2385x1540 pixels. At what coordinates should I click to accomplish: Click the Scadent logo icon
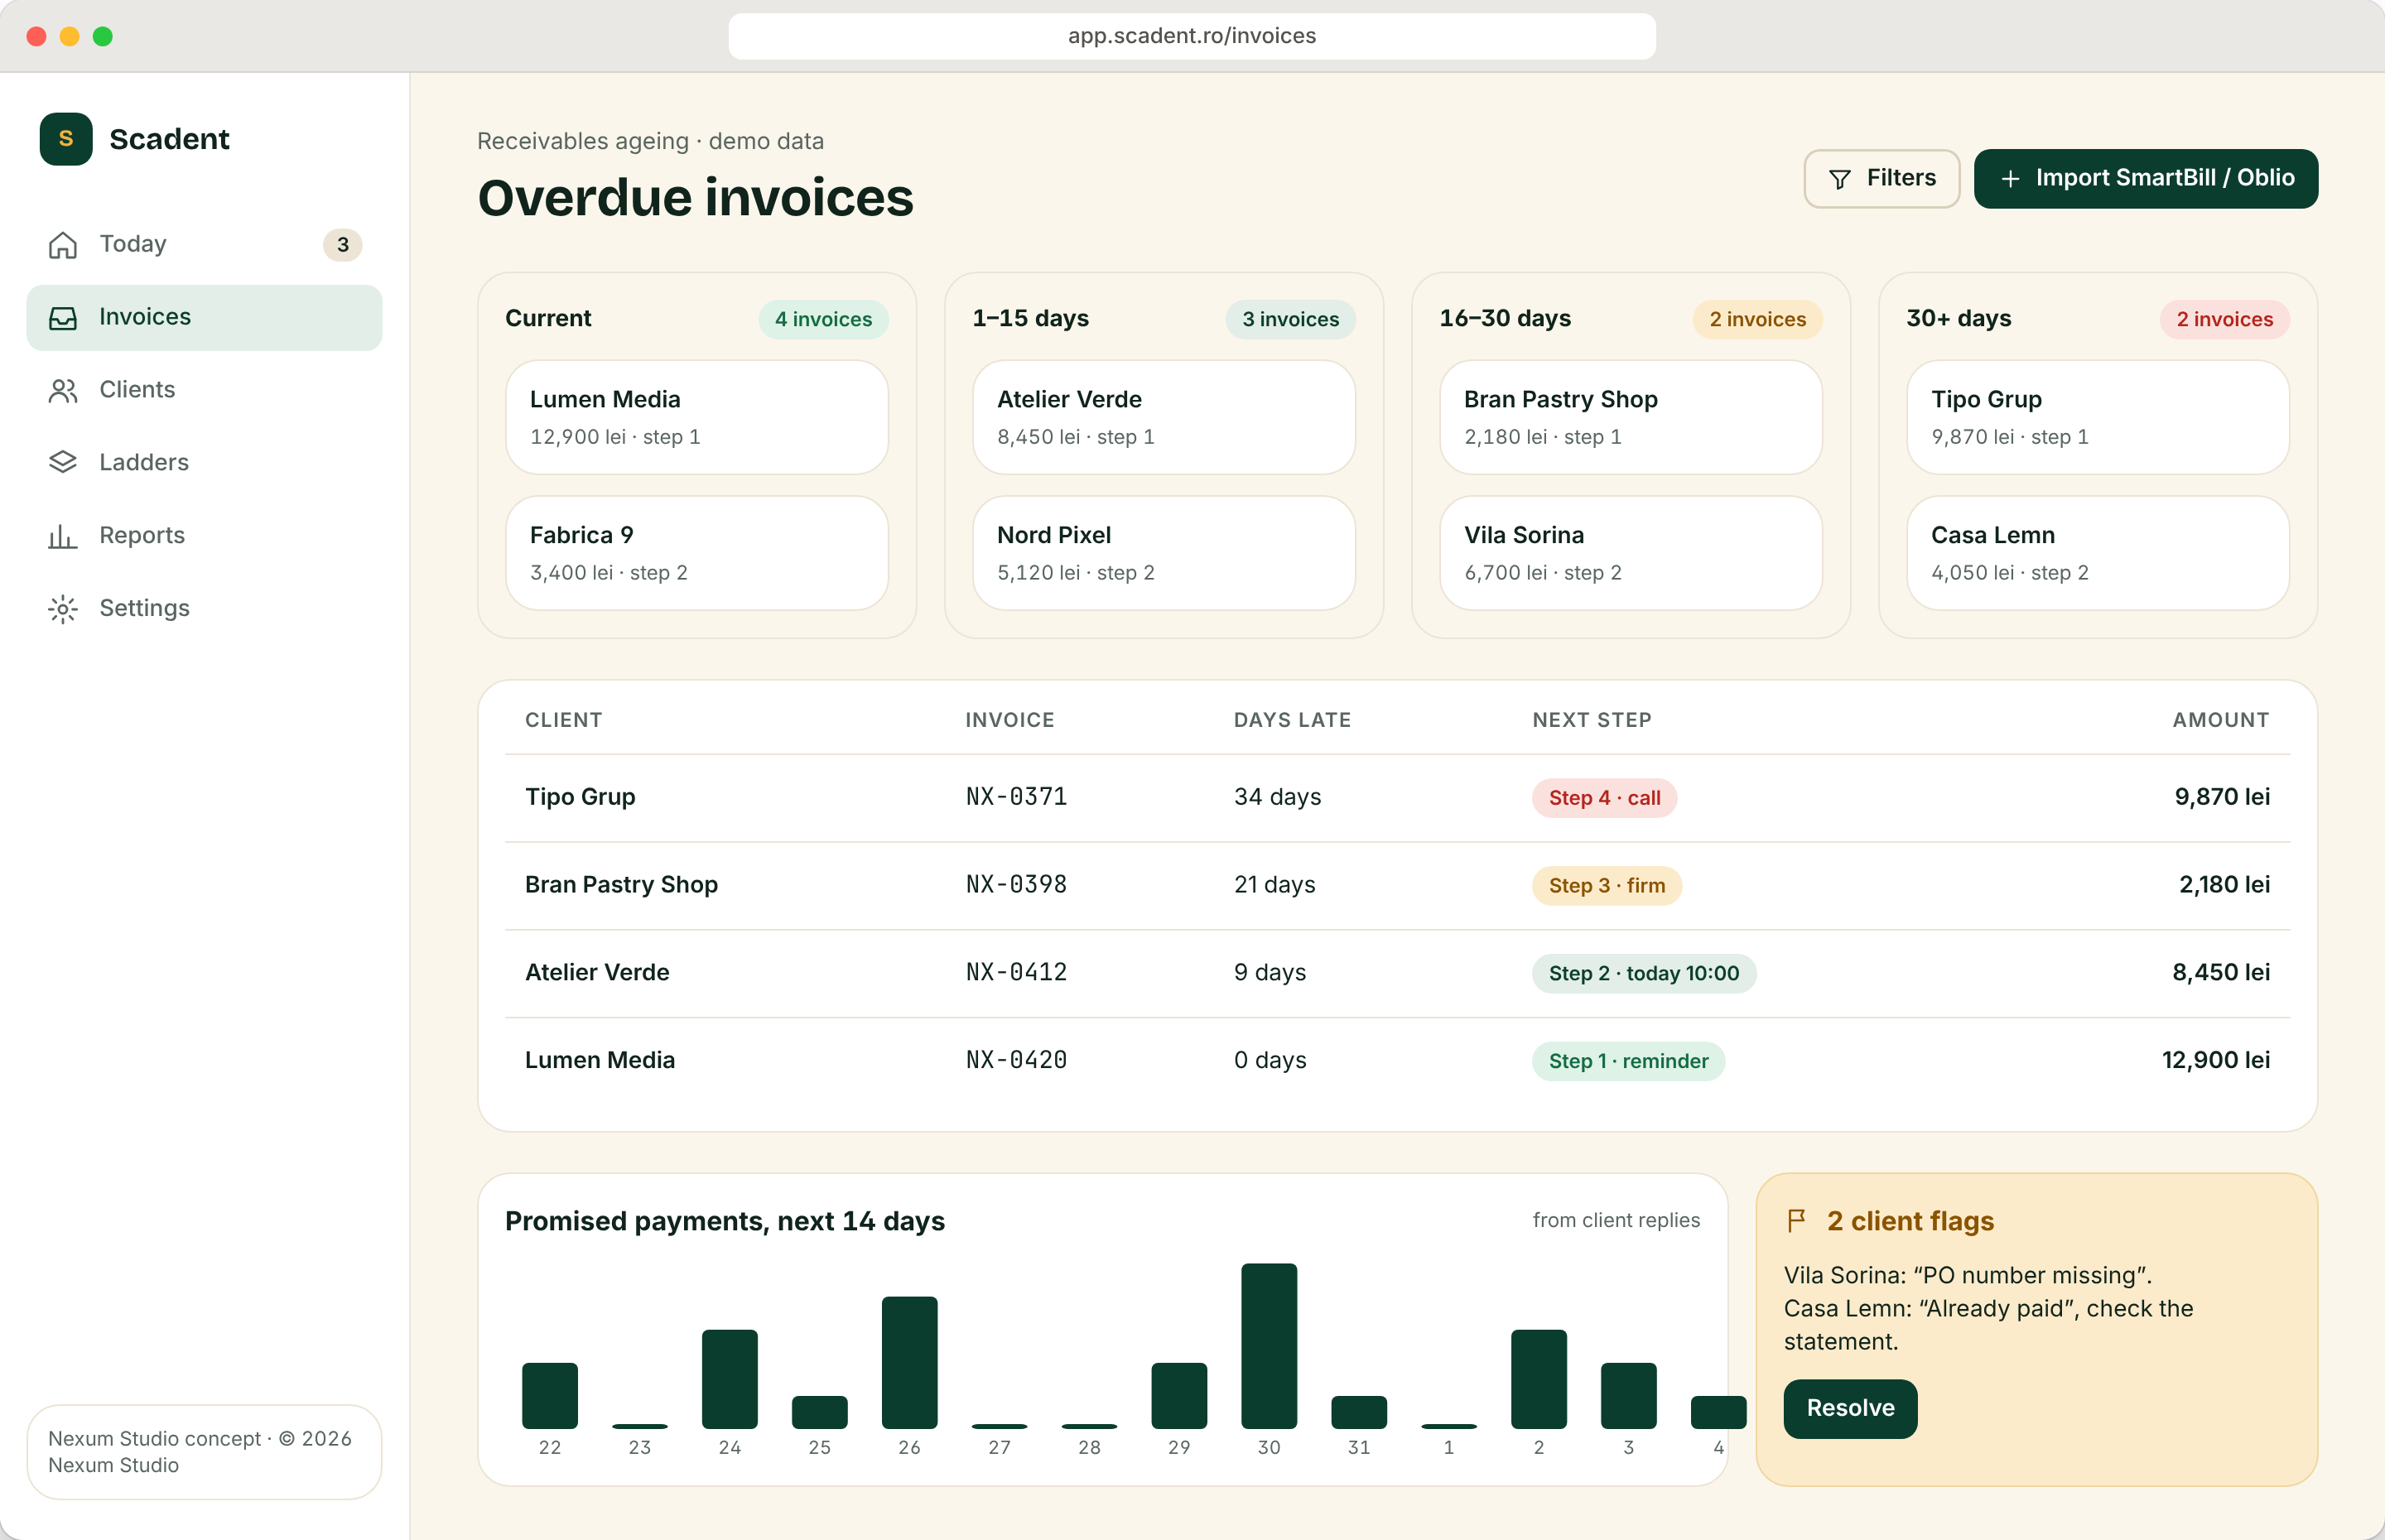(x=66, y=139)
